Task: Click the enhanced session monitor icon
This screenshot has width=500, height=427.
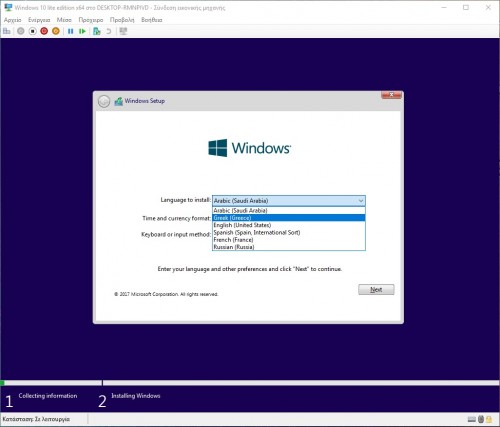Action: [124, 31]
